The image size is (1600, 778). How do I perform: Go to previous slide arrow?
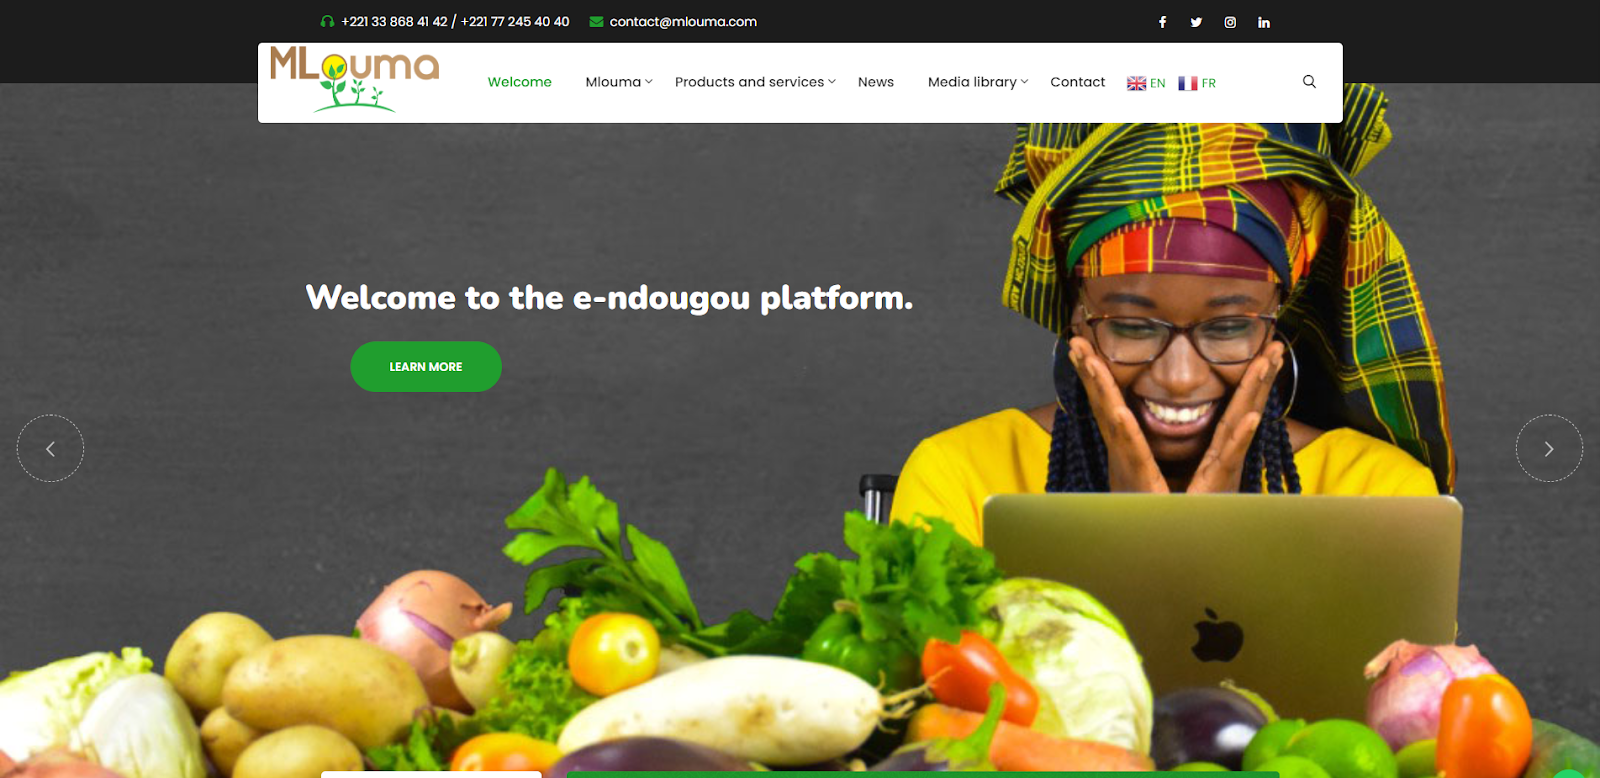(x=50, y=448)
